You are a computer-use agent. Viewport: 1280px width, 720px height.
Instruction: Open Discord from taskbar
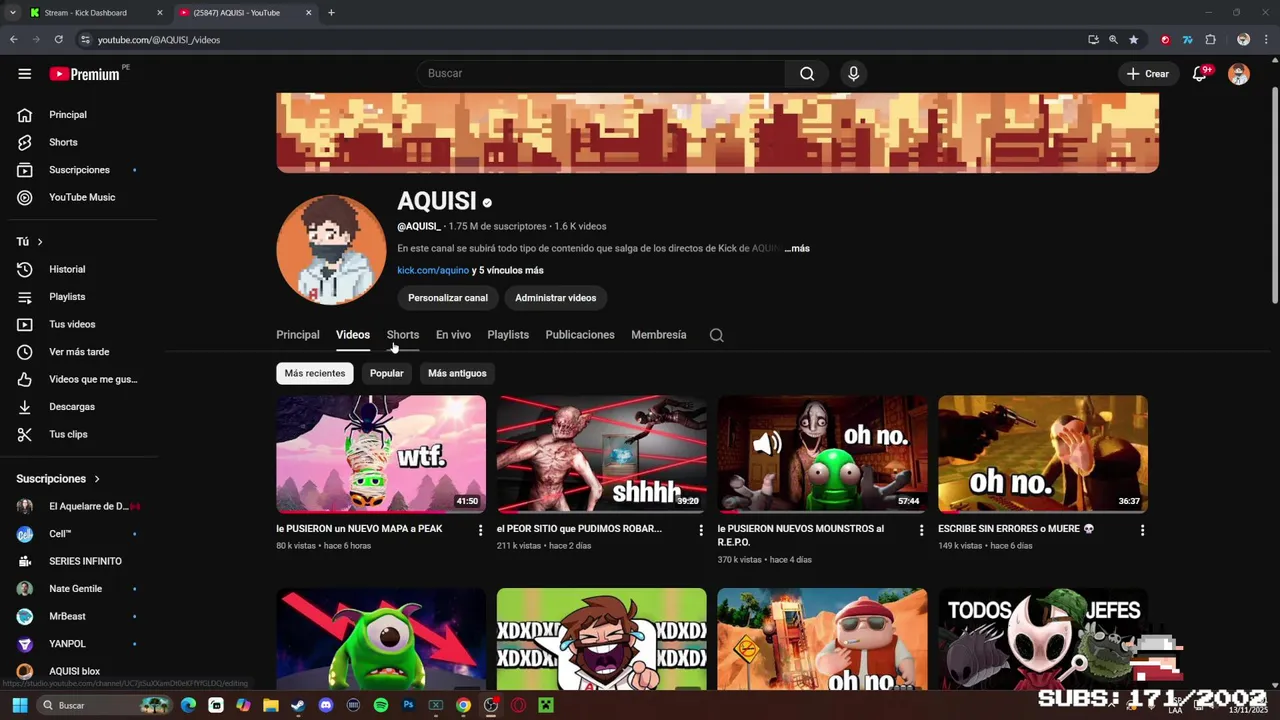coord(325,705)
